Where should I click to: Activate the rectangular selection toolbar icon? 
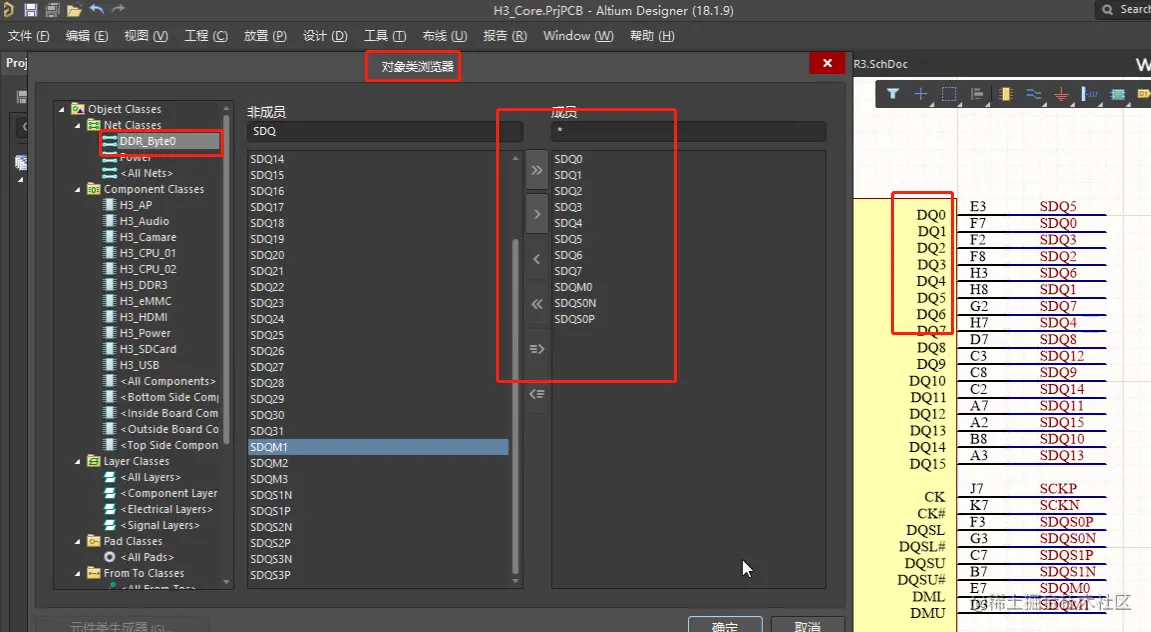948,95
